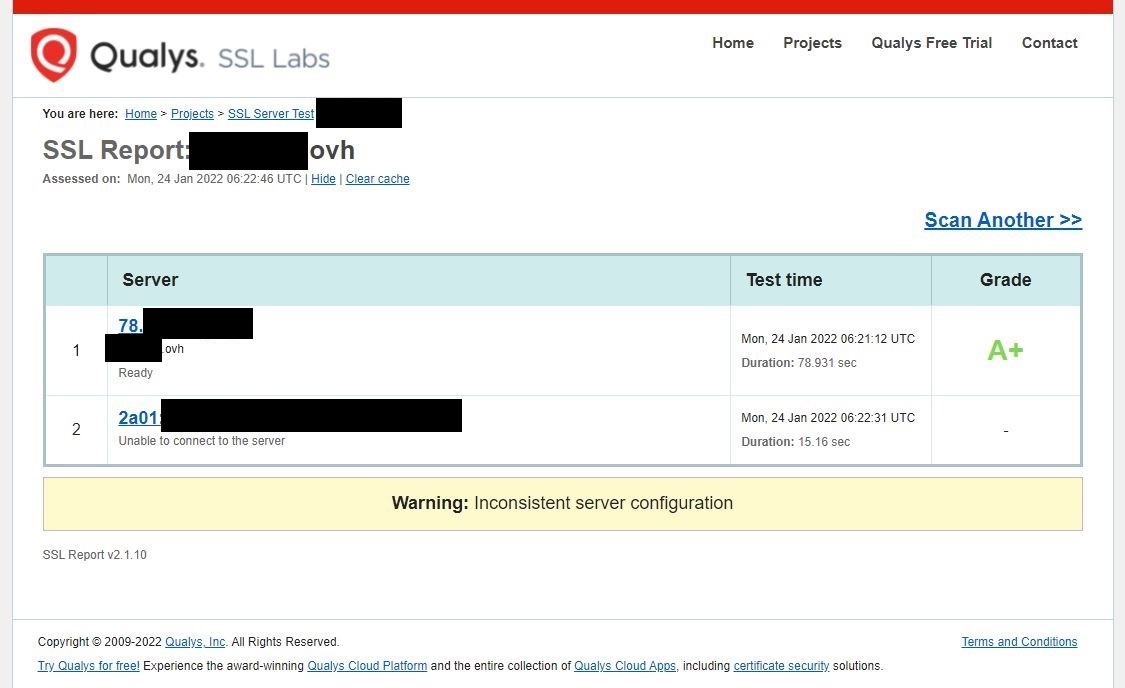
Task: Click 'Mon, 24 Jan 2022 06:22:31 UTC' text
Action: [x=828, y=418]
